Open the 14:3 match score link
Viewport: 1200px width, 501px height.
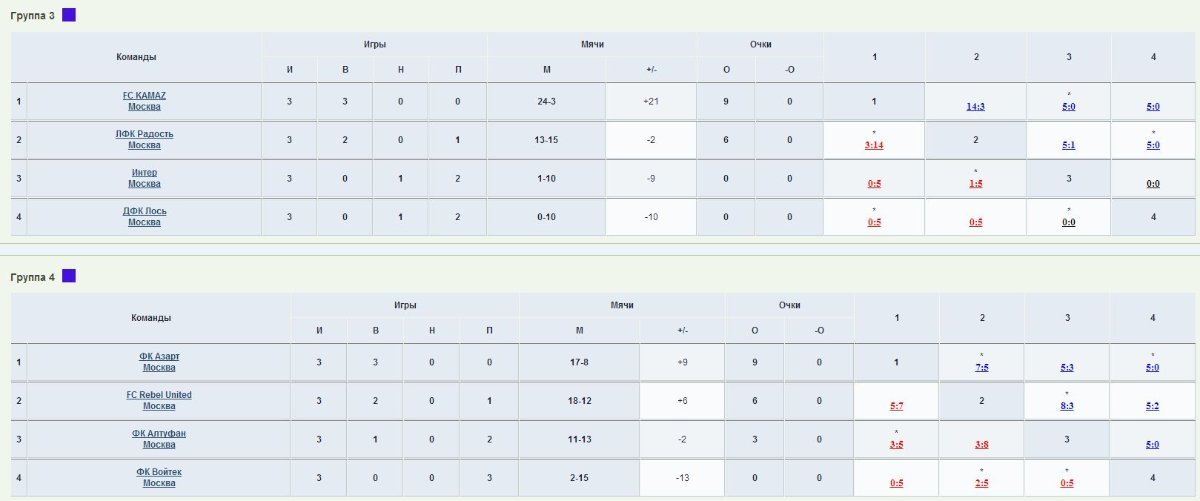pos(976,107)
